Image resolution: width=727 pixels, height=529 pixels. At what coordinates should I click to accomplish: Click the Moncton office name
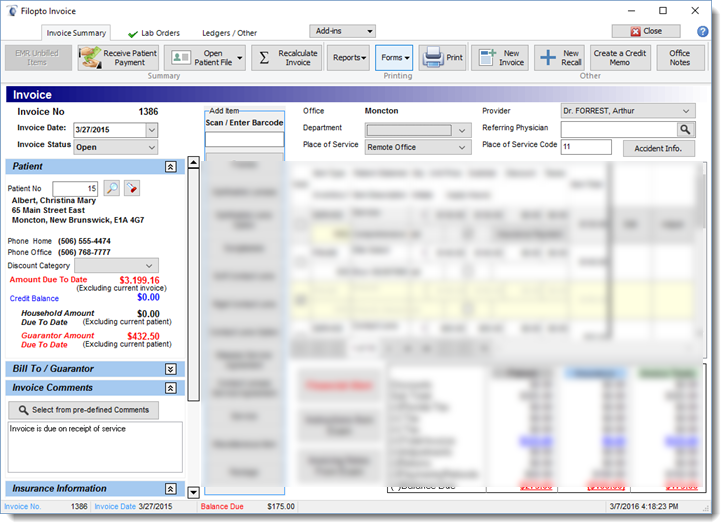coord(381,111)
